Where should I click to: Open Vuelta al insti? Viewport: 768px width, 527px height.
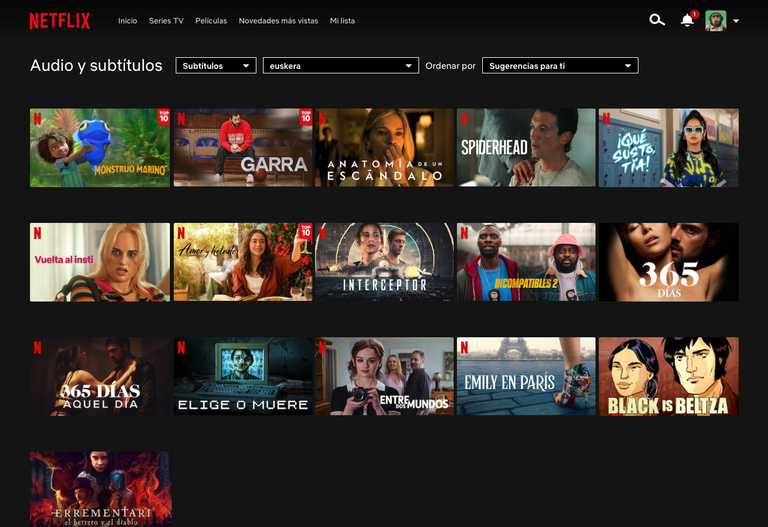(100, 262)
